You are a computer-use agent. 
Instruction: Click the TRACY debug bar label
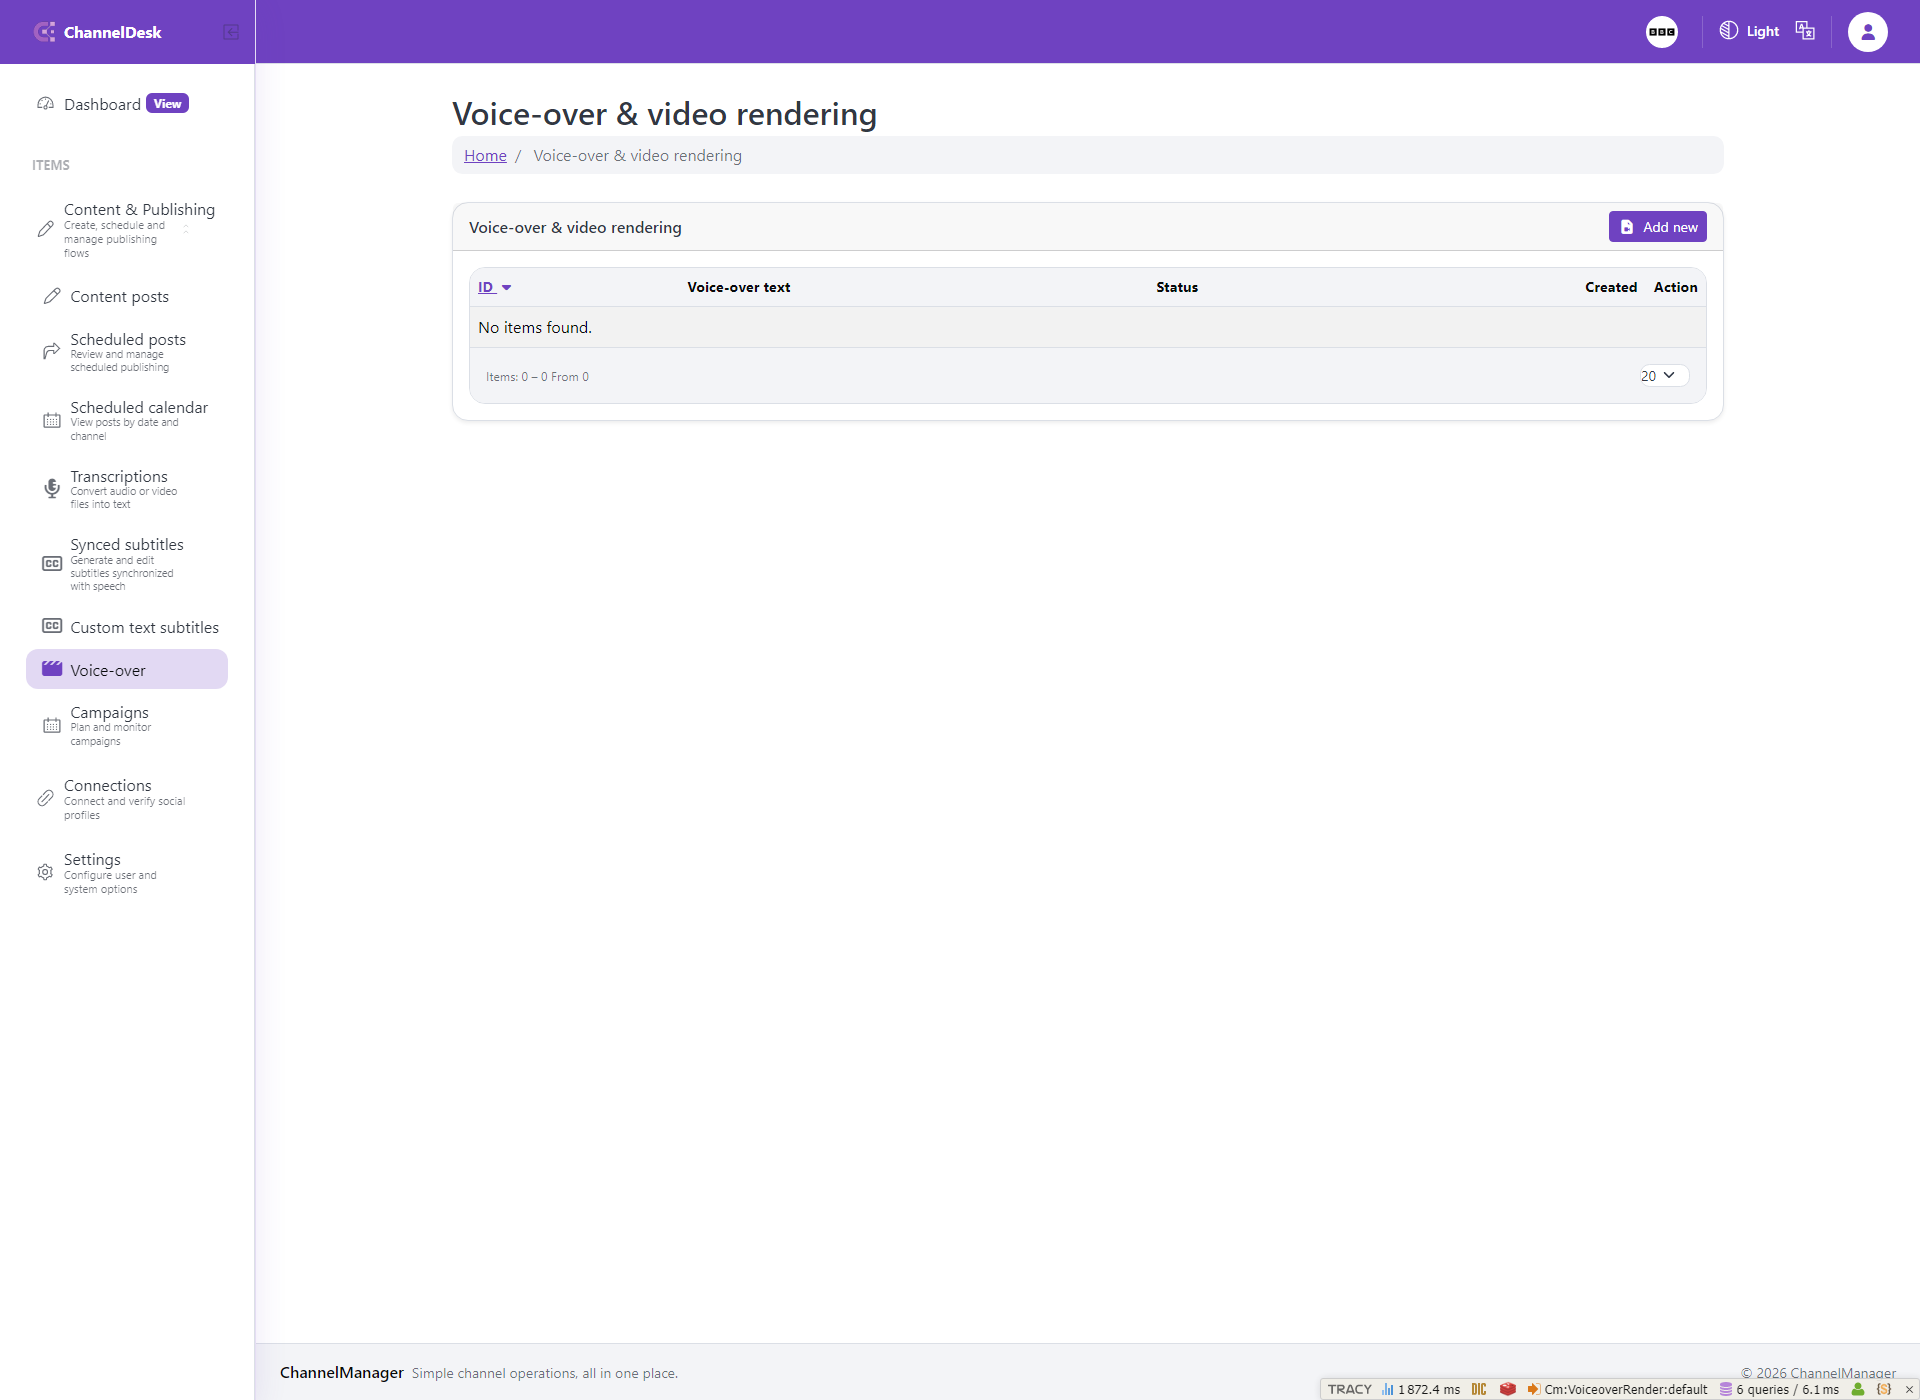[1349, 1389]
